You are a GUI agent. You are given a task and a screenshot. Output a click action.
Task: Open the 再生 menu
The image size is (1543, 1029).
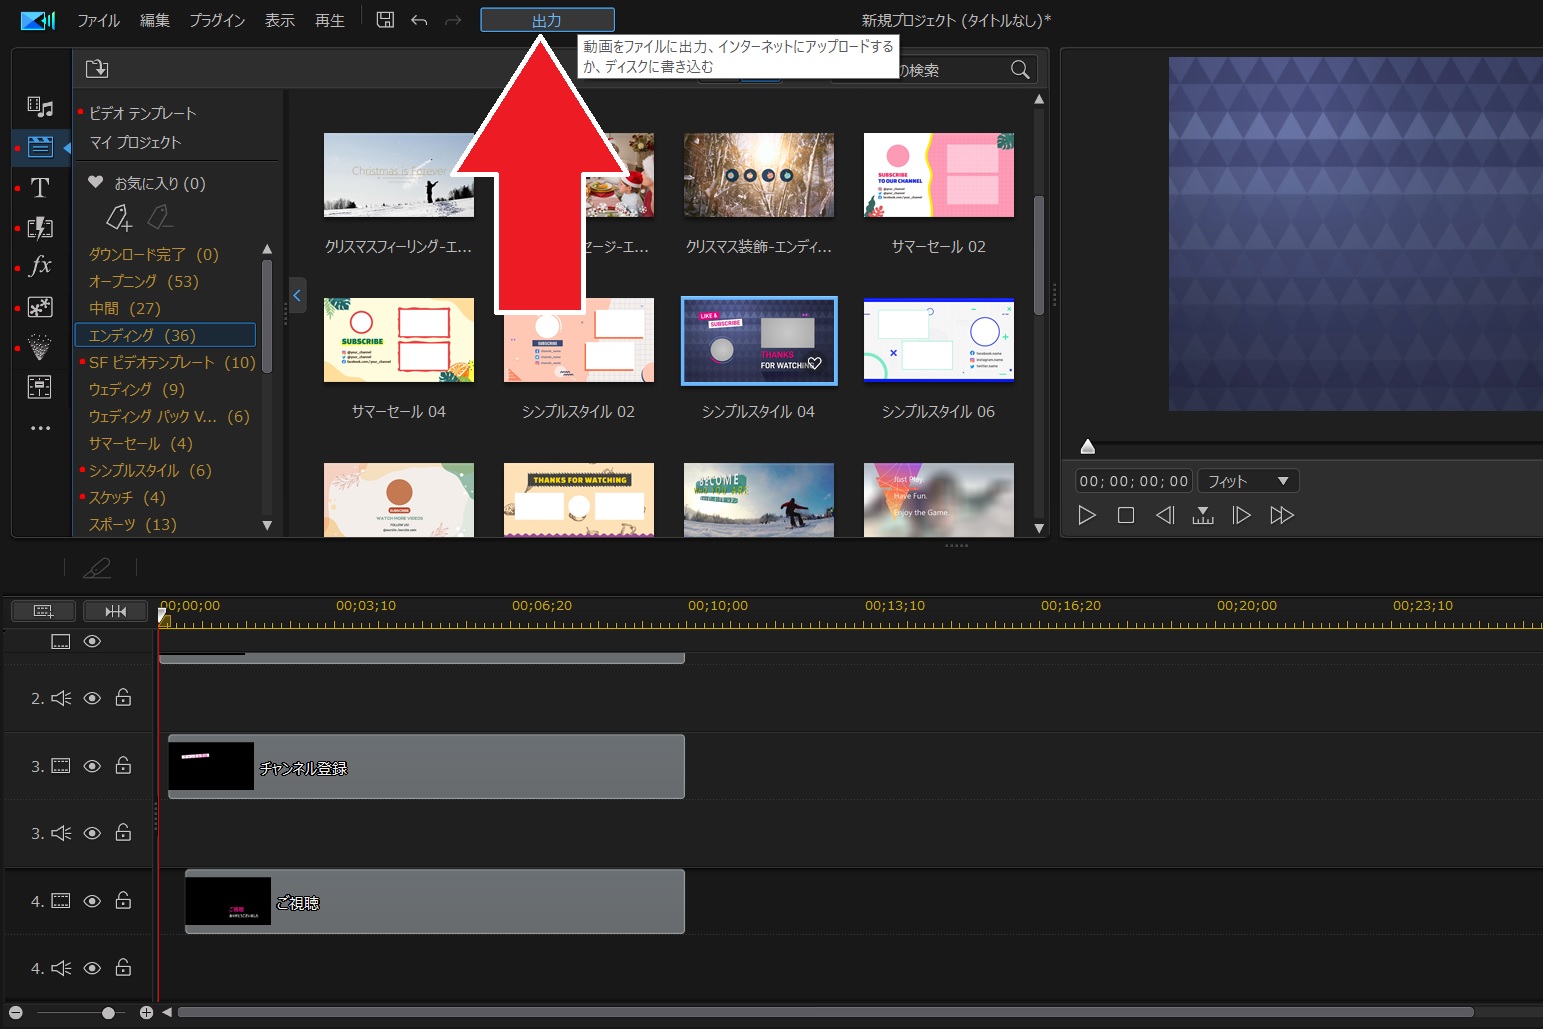click(330, 20)
